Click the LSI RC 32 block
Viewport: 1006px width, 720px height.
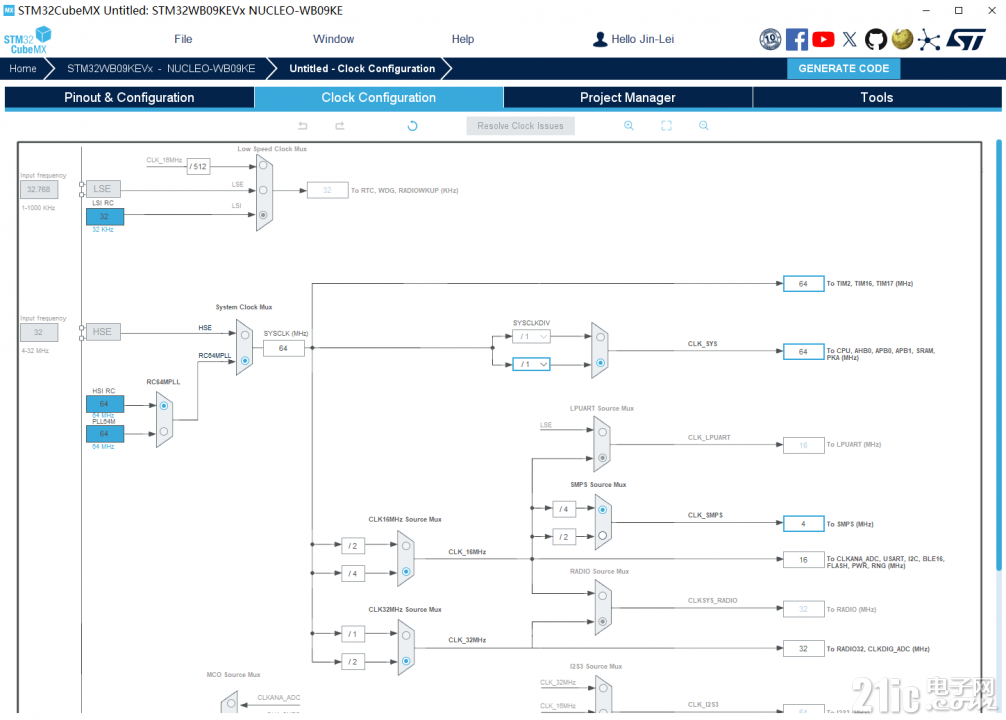pos(105,216)
